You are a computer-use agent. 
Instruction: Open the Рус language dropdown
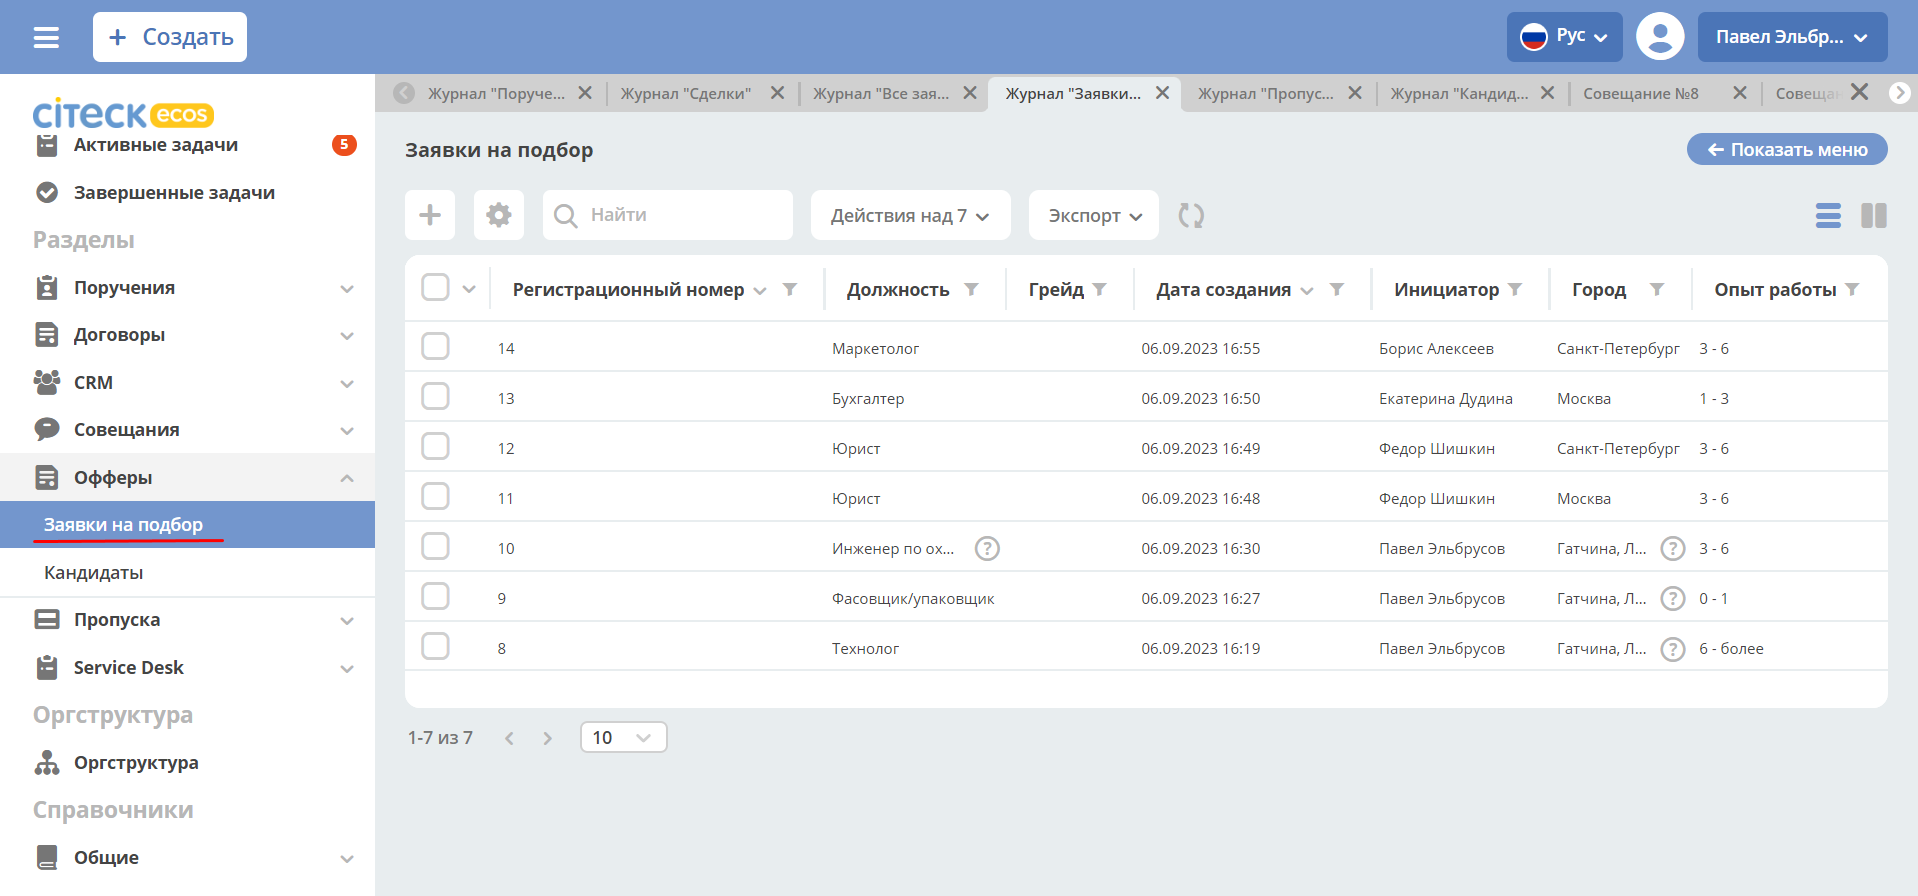[1564, 37]
